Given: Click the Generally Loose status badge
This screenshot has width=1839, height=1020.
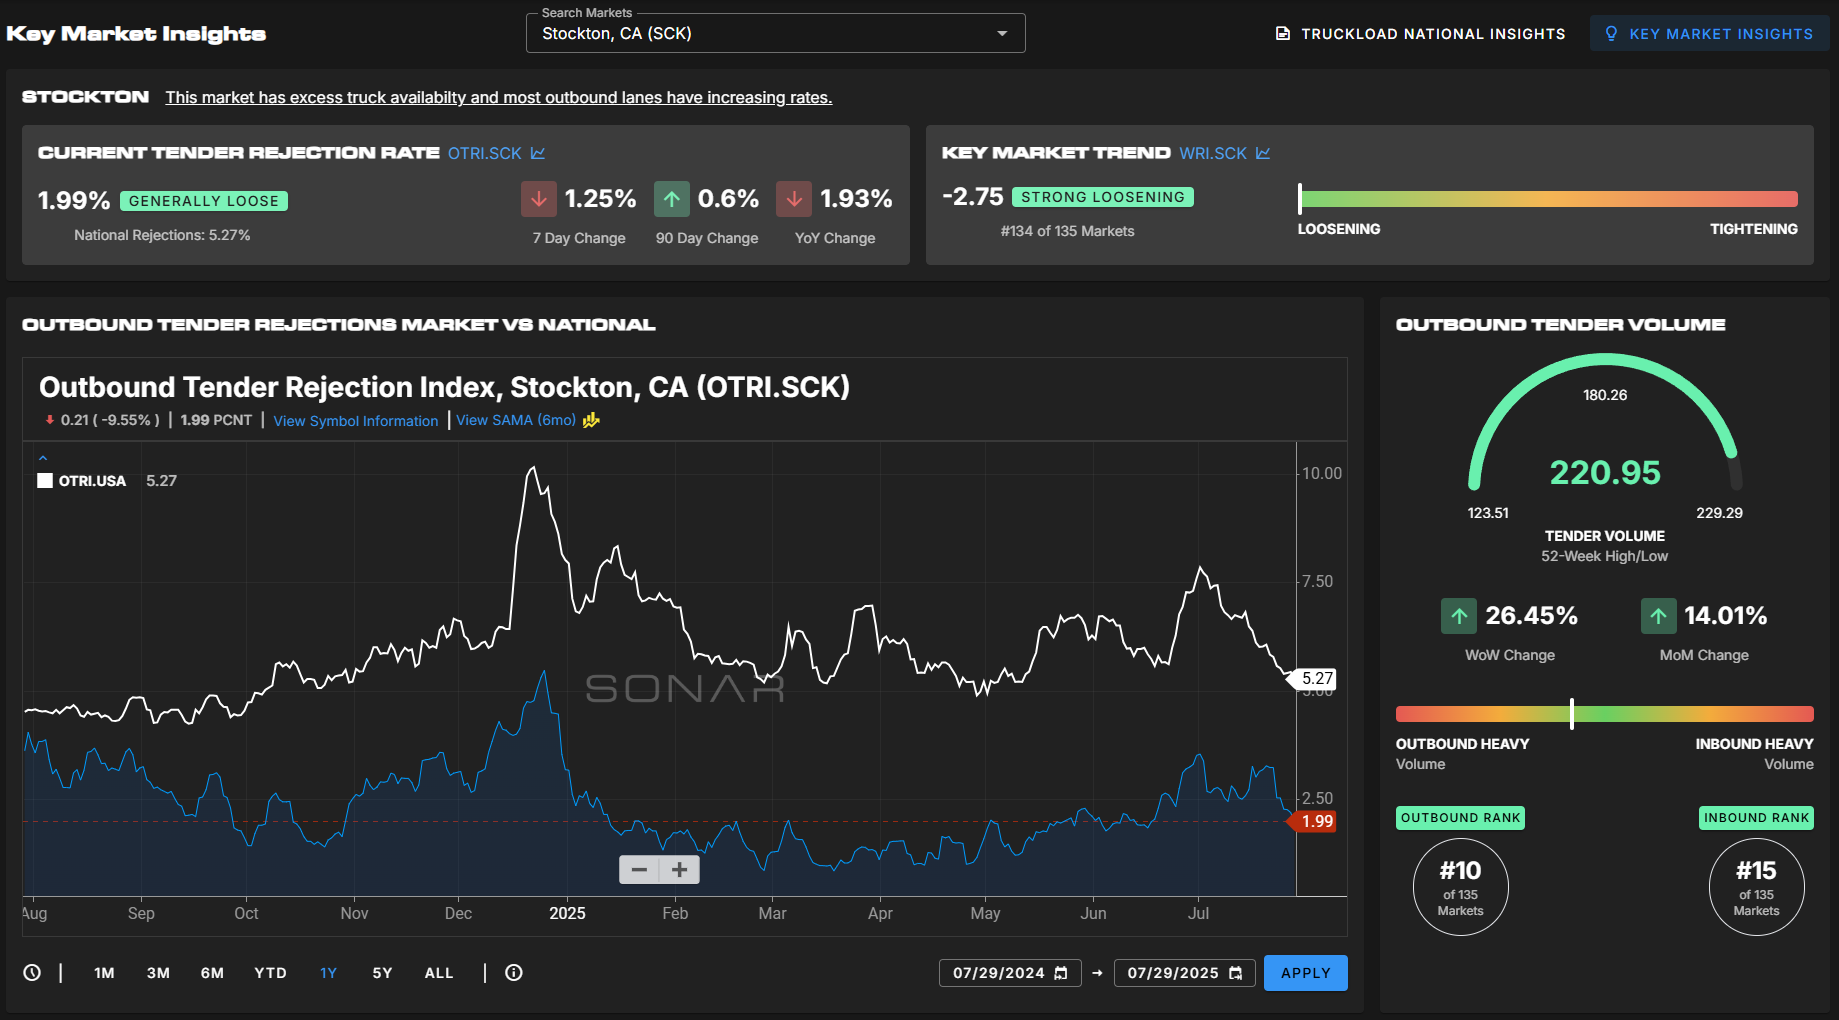Looking at the screenshot, I should pyautogui.click(x=204, y=201).
